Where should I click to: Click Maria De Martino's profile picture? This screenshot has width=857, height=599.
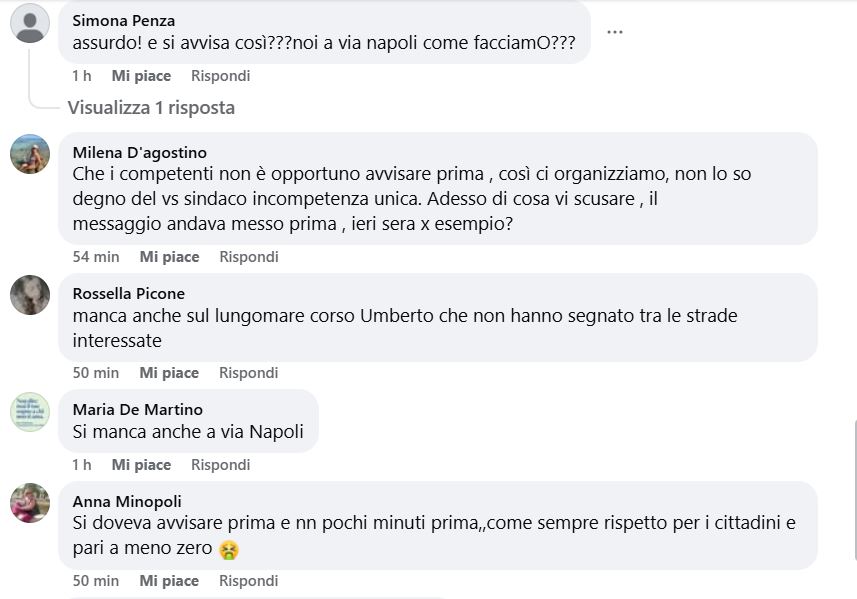click(30, 412)
